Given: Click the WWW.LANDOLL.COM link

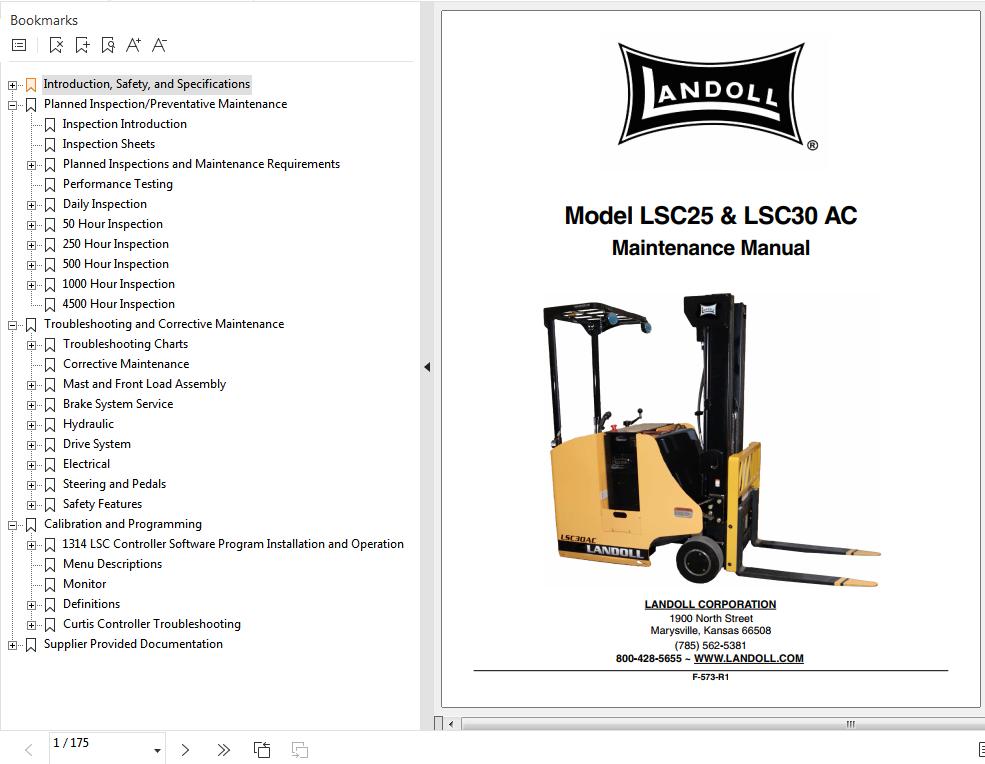Looking at the screenshot, I should [749, 658].
